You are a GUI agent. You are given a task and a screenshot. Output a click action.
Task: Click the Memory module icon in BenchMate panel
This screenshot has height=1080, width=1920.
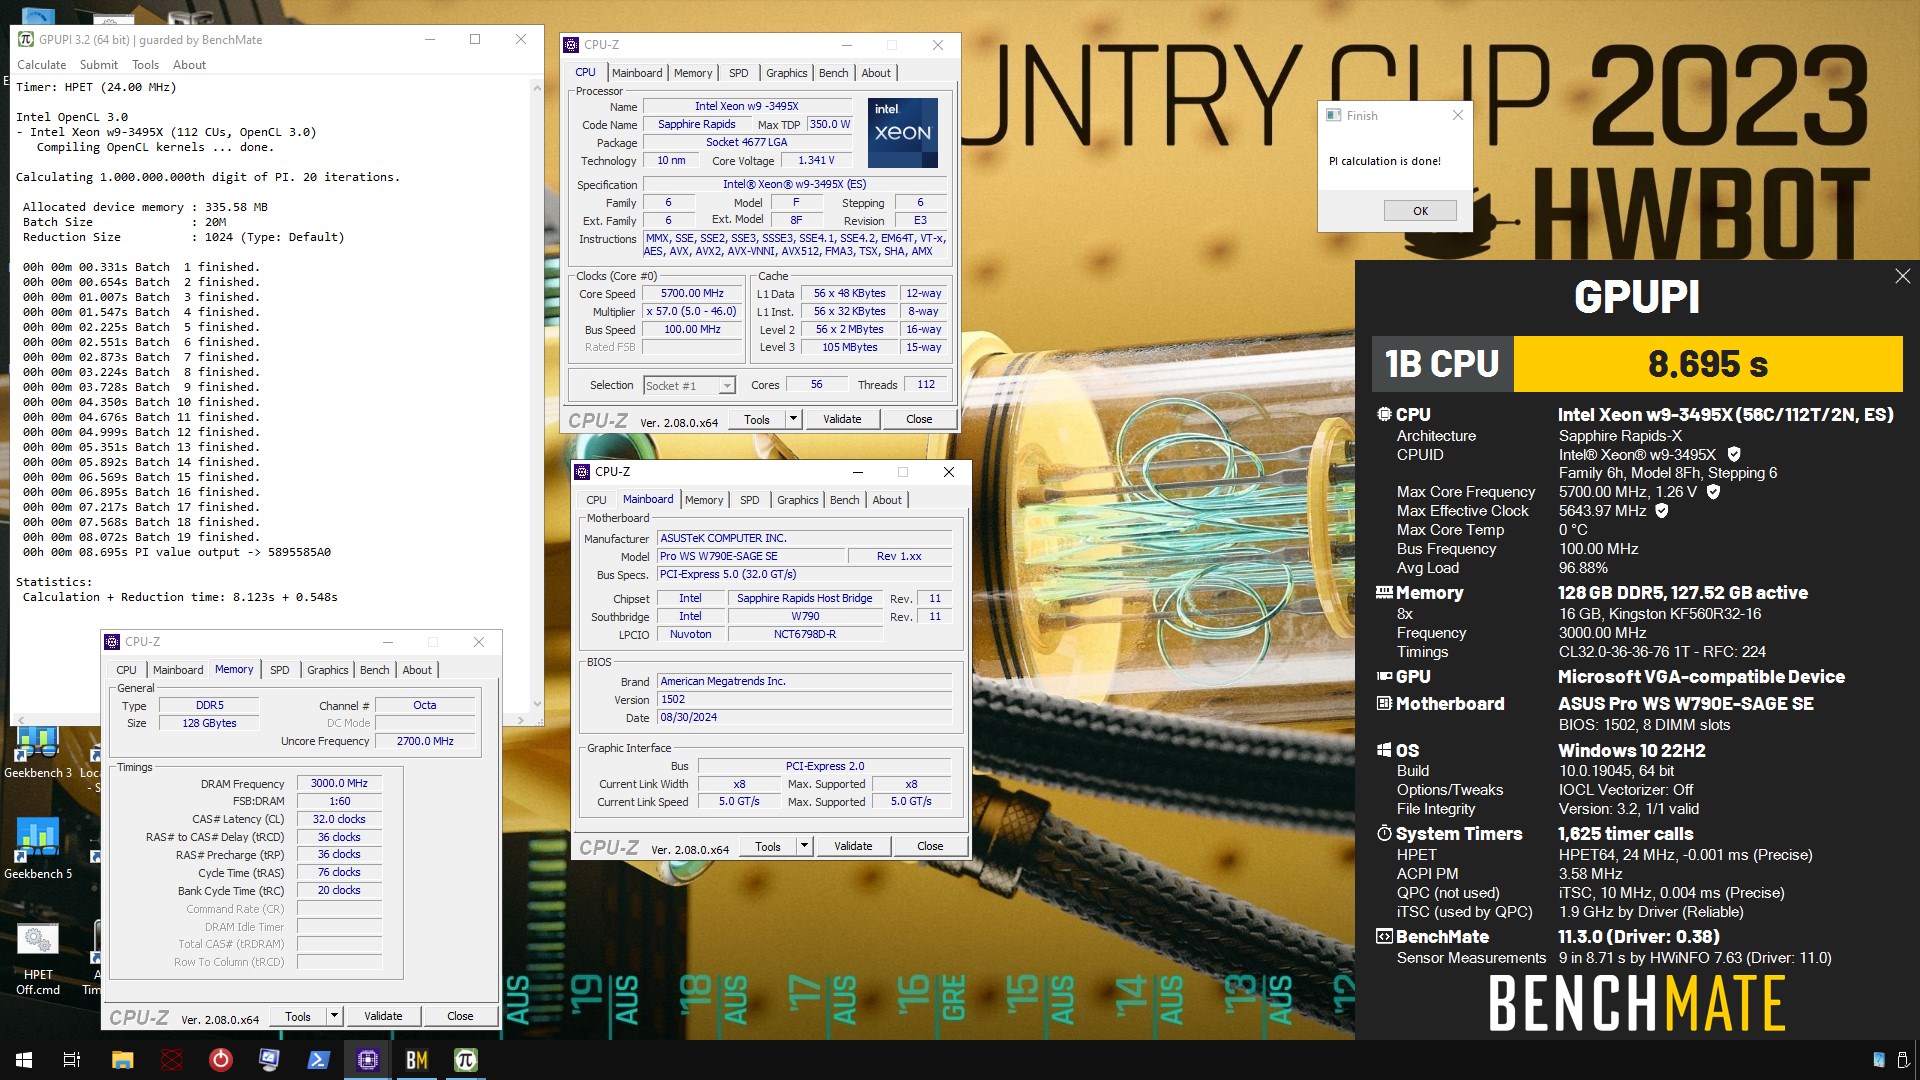(1384, 593)
